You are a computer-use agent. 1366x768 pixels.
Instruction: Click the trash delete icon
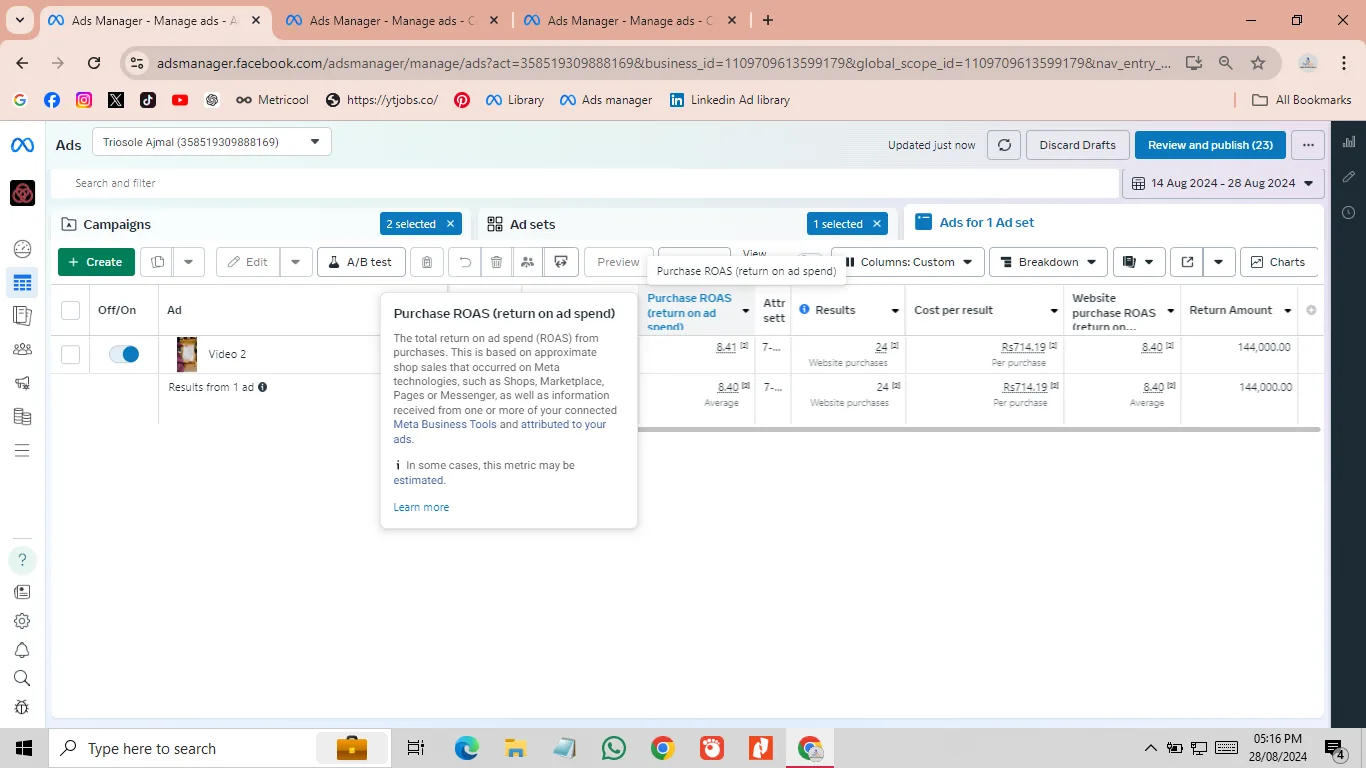(x=496, y=262)
